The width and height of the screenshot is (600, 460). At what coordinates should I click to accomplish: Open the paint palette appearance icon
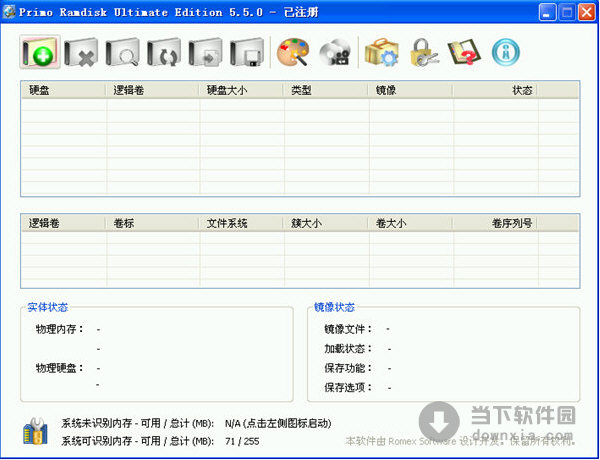(293, 52)
